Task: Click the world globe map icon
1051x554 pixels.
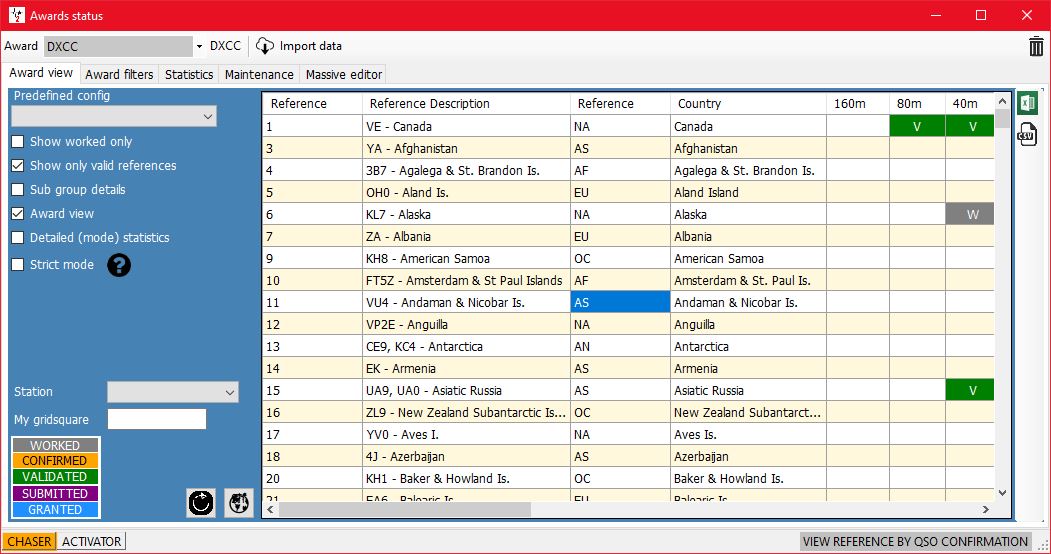Action: 239,502
